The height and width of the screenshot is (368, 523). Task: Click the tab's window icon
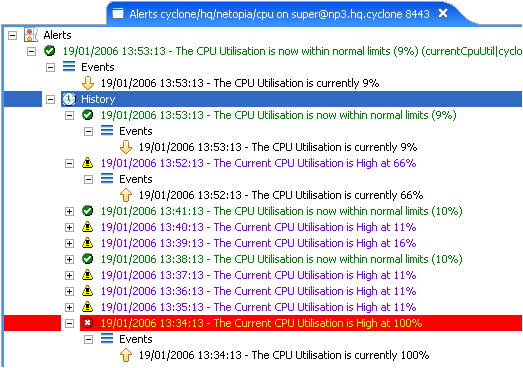(x=118, y=14)
